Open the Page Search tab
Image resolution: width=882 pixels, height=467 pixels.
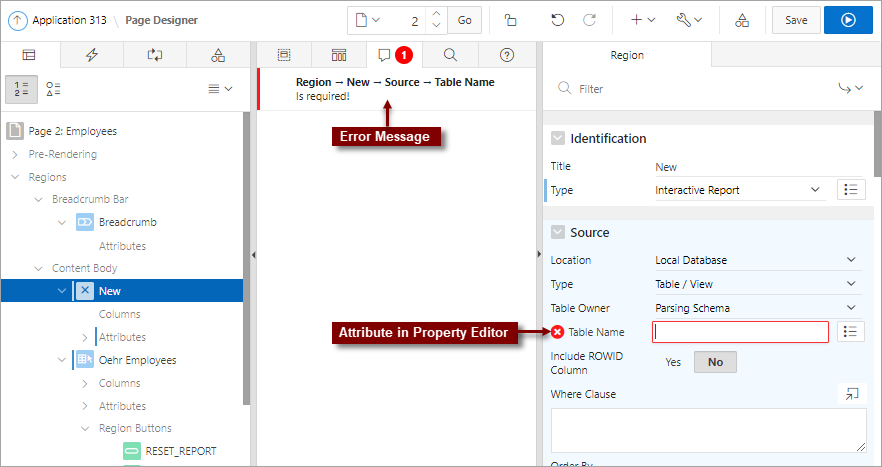(450, 55)
